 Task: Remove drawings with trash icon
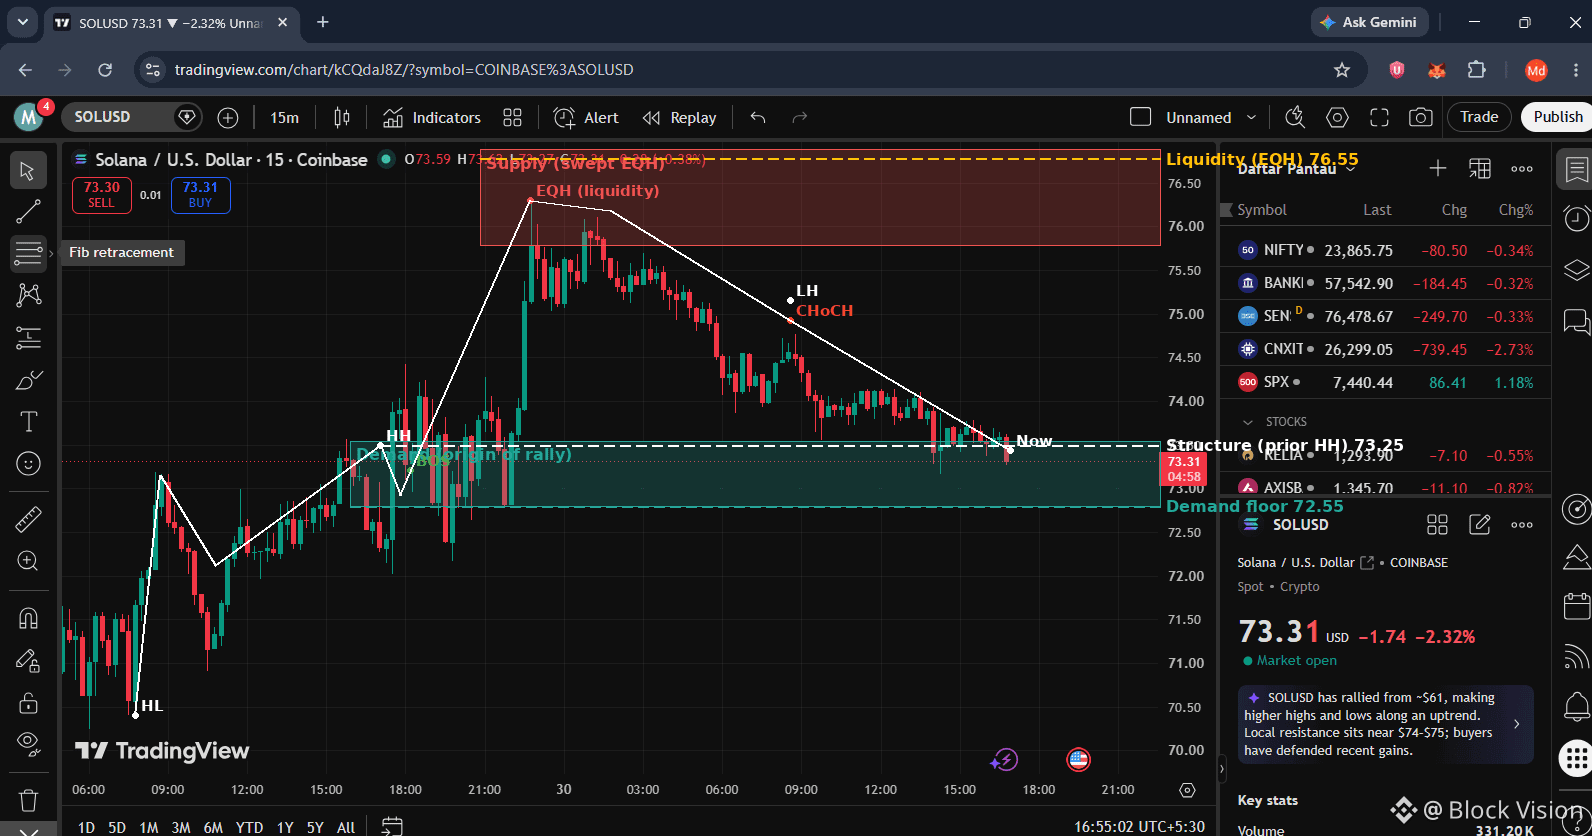coord(28,801)
